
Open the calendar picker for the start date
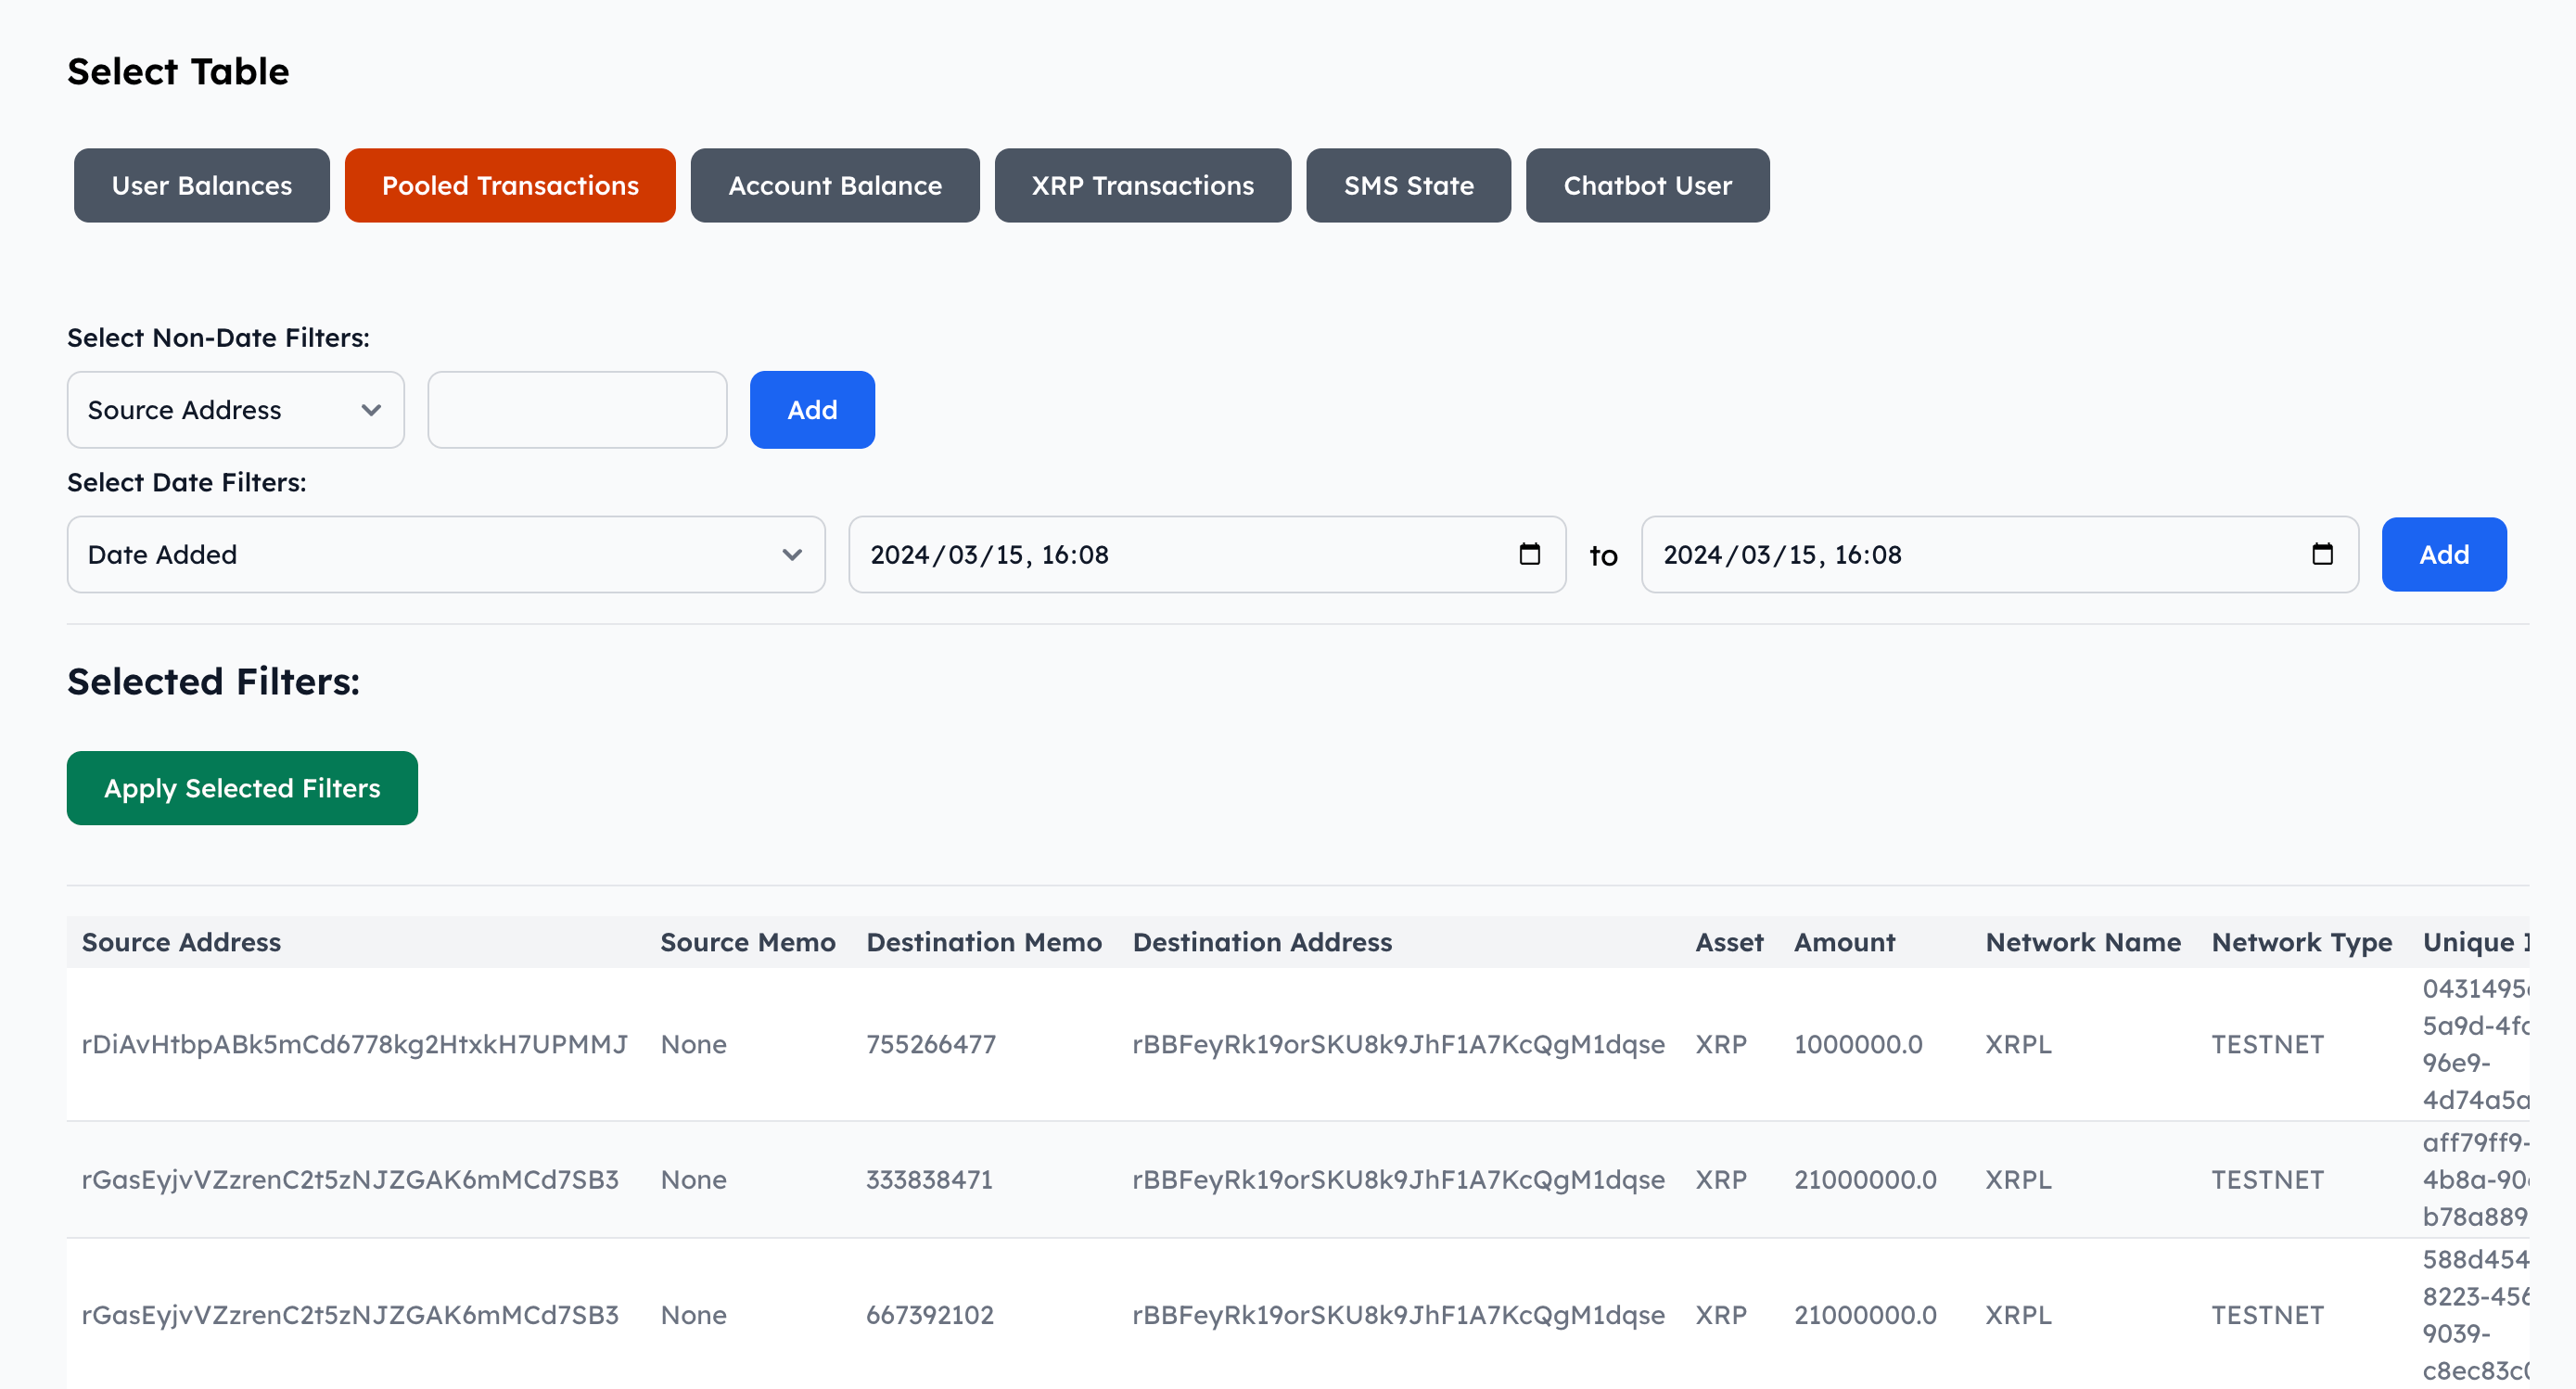pyautogui.click(x=1530, y=554)
